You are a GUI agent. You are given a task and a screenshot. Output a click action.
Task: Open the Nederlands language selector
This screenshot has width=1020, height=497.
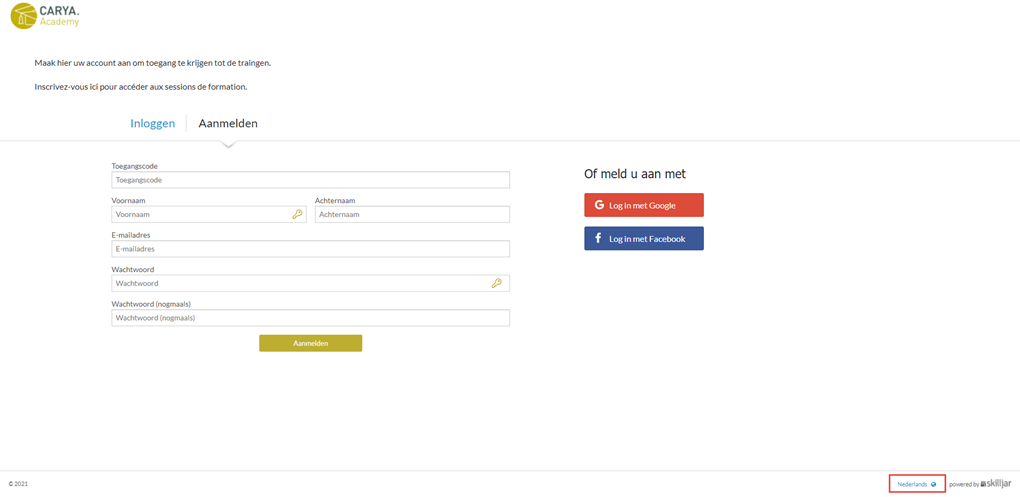click(917, 484)
